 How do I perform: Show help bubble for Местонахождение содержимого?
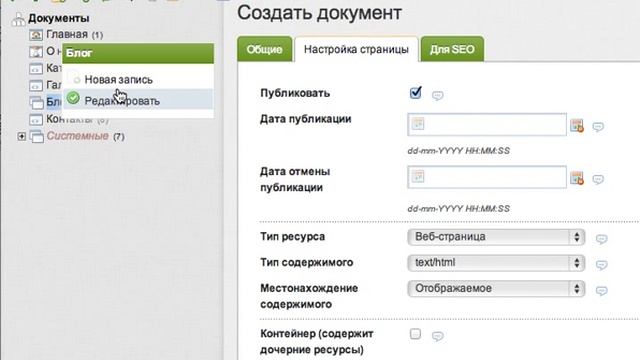[601, 291]
